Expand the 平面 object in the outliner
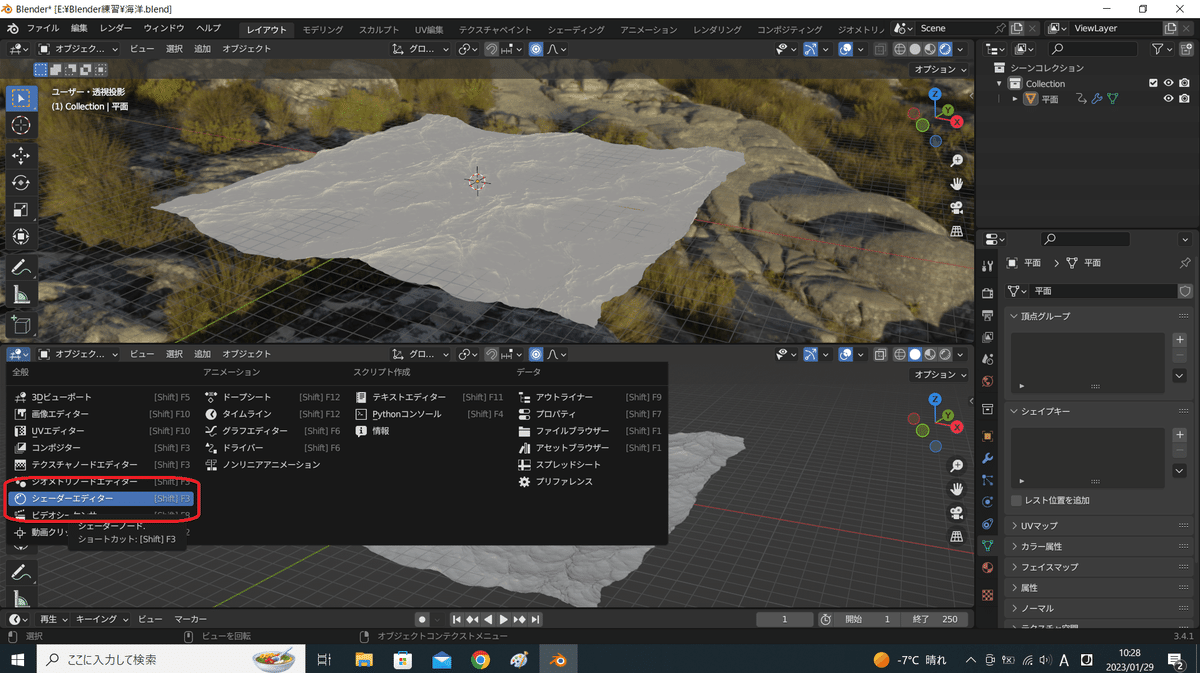This screenshot has height=673, width=1200. coord(1015,99)
